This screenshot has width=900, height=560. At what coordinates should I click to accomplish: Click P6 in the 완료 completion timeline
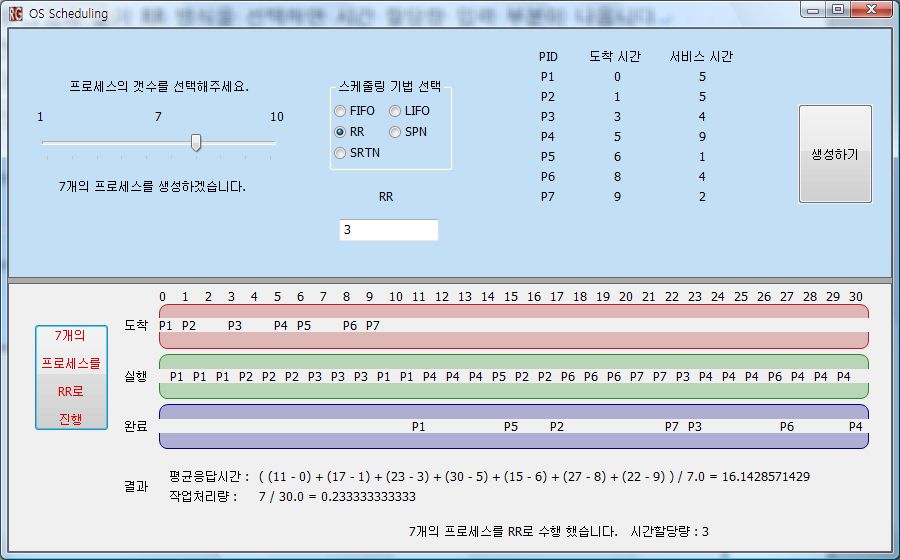click(787, 427)
